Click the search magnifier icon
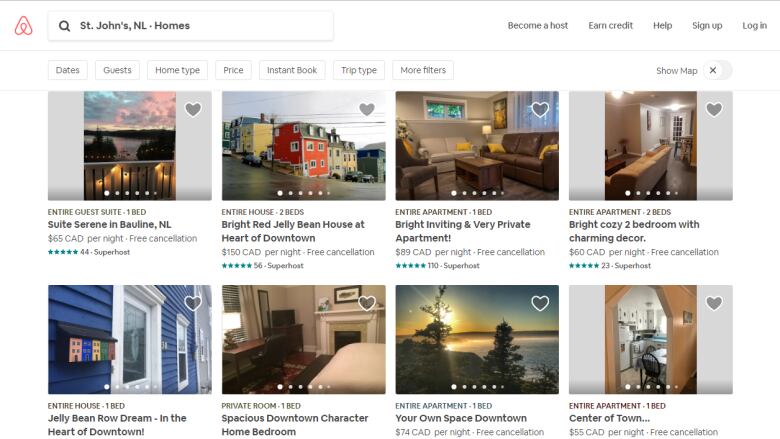This screenshot has width=780, height=439. point(64,26)
